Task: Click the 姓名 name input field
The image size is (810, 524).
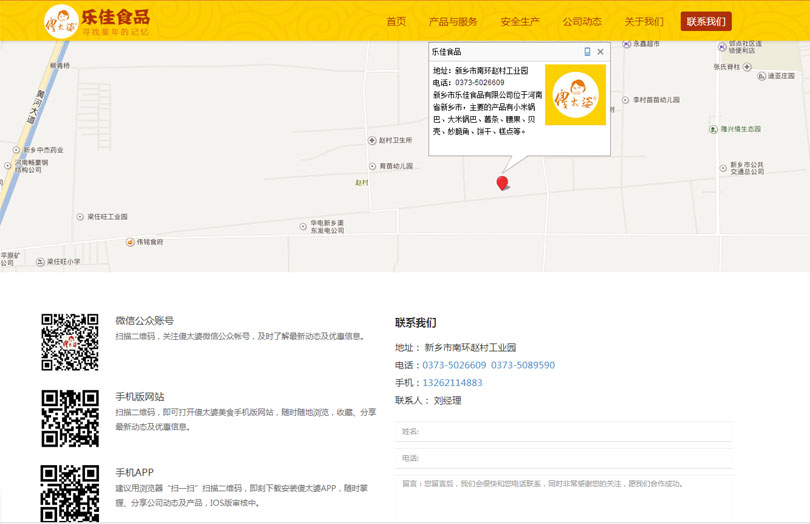Action: [565, 432]
